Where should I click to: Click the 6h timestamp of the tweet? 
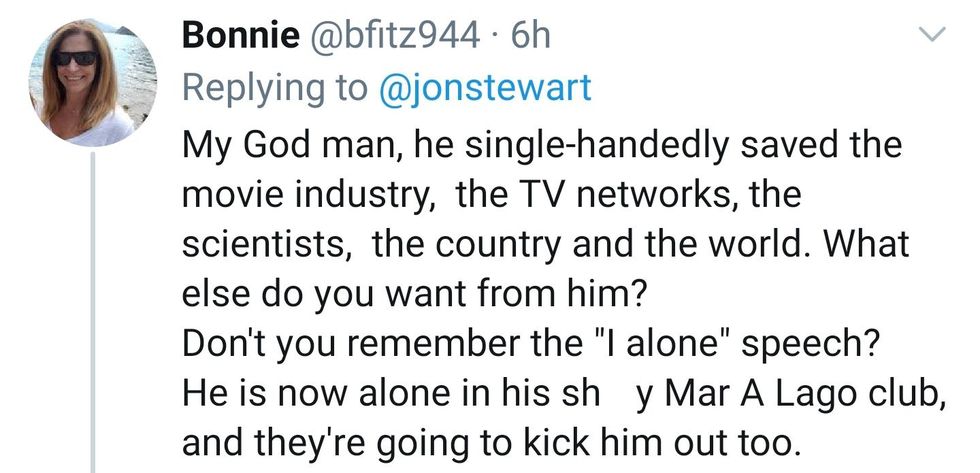tap(530, 37)
